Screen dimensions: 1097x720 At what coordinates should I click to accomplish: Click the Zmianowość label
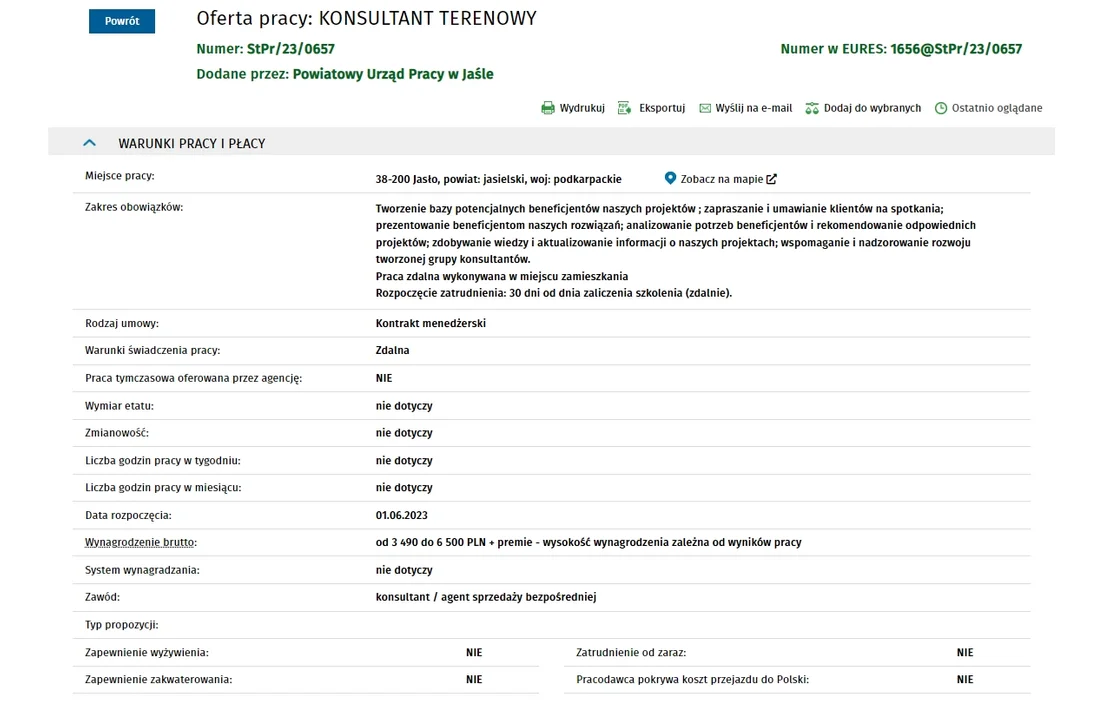(x=117, y=433)
